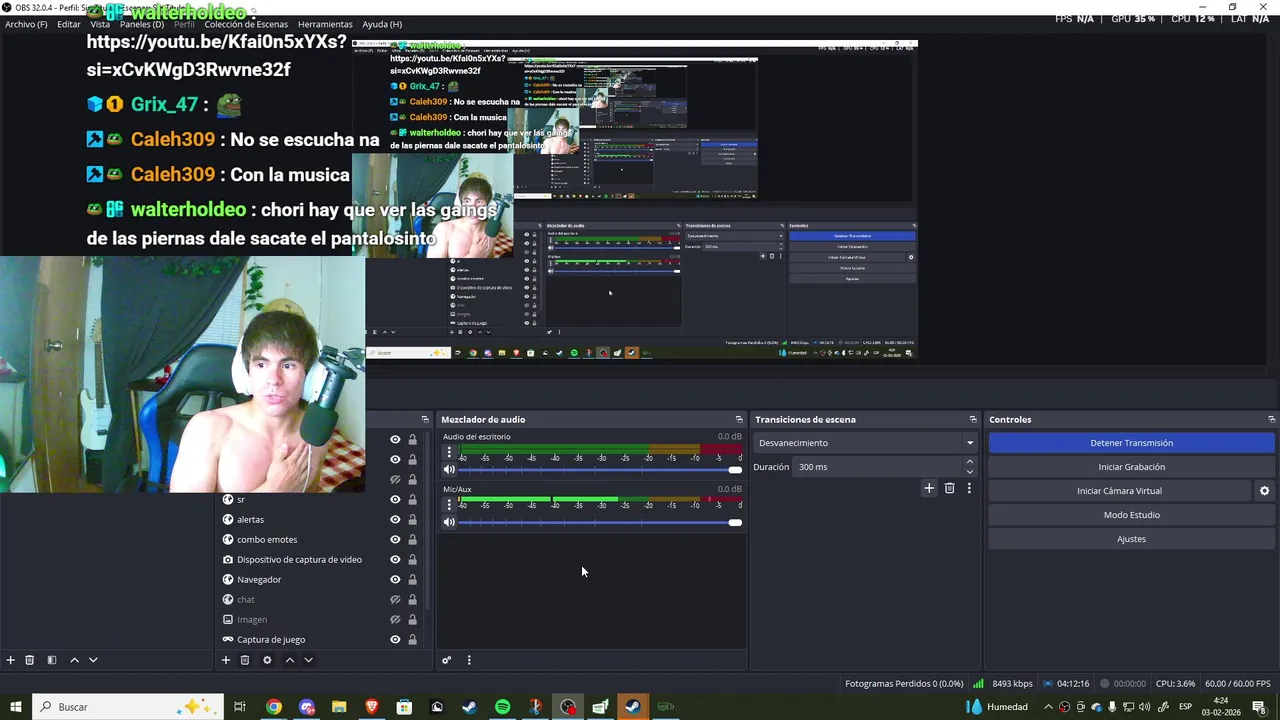1280x720 pixels.
Task: Increase Duración with the up stepper arrow
Action: 969,462
